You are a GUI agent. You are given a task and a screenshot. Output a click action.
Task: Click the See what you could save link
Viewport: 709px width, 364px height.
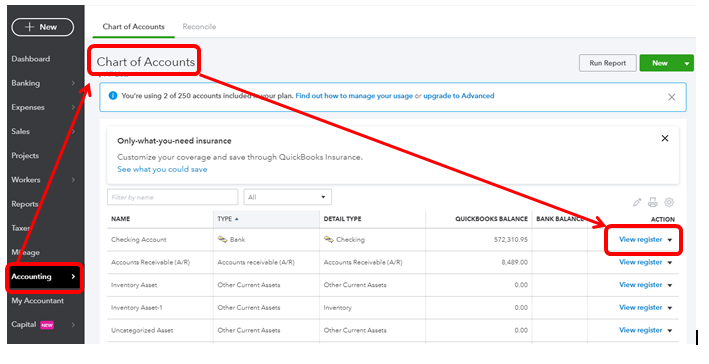point(162,170)
